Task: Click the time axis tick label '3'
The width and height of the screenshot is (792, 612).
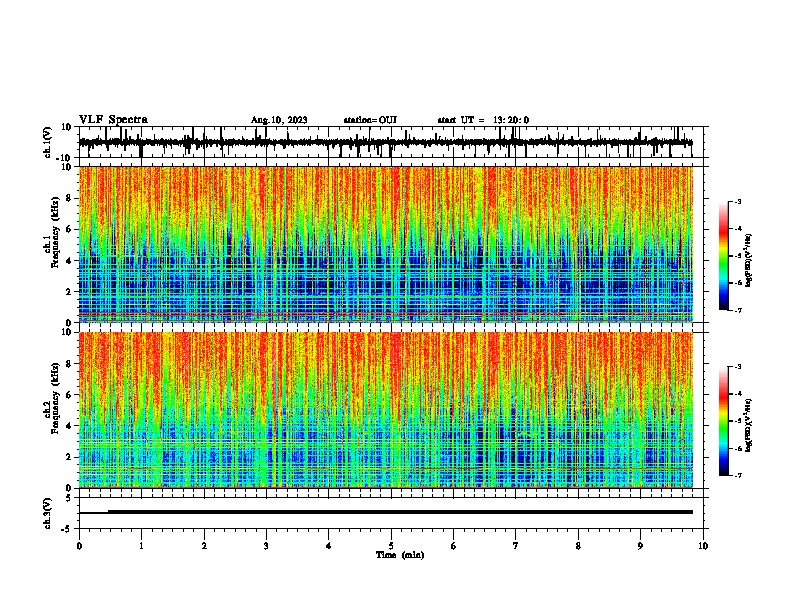Action: click(x=266, y=546)
